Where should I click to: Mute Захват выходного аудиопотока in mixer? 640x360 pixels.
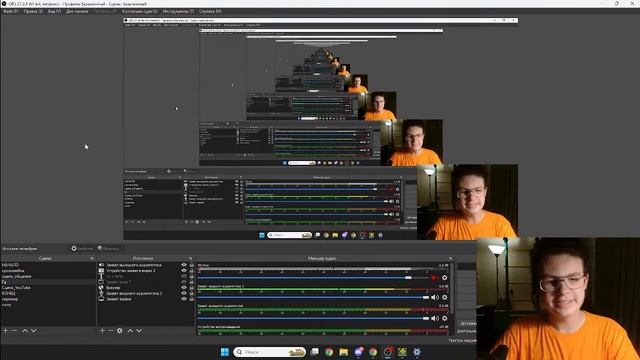435,318
